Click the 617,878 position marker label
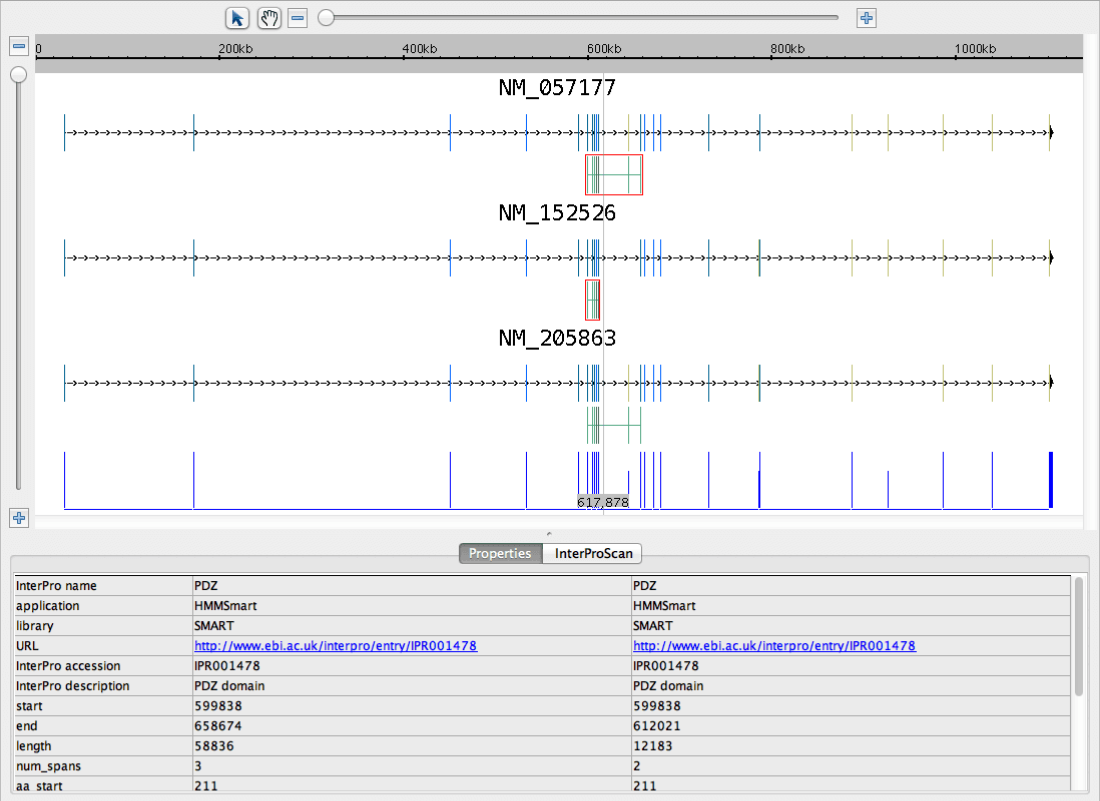This screenshot has height=801, width=1100. tap(603, 503)
